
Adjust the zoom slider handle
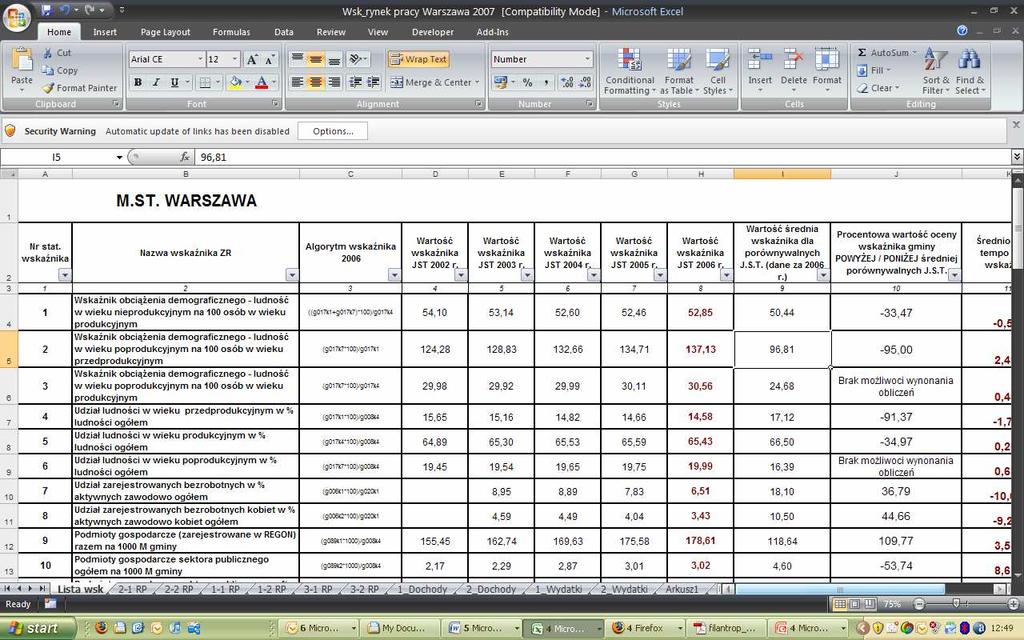point(956,604)
